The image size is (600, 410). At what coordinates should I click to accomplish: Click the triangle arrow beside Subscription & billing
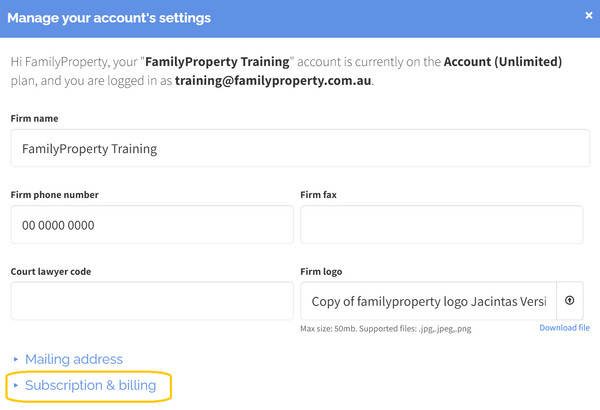point(16,385)
